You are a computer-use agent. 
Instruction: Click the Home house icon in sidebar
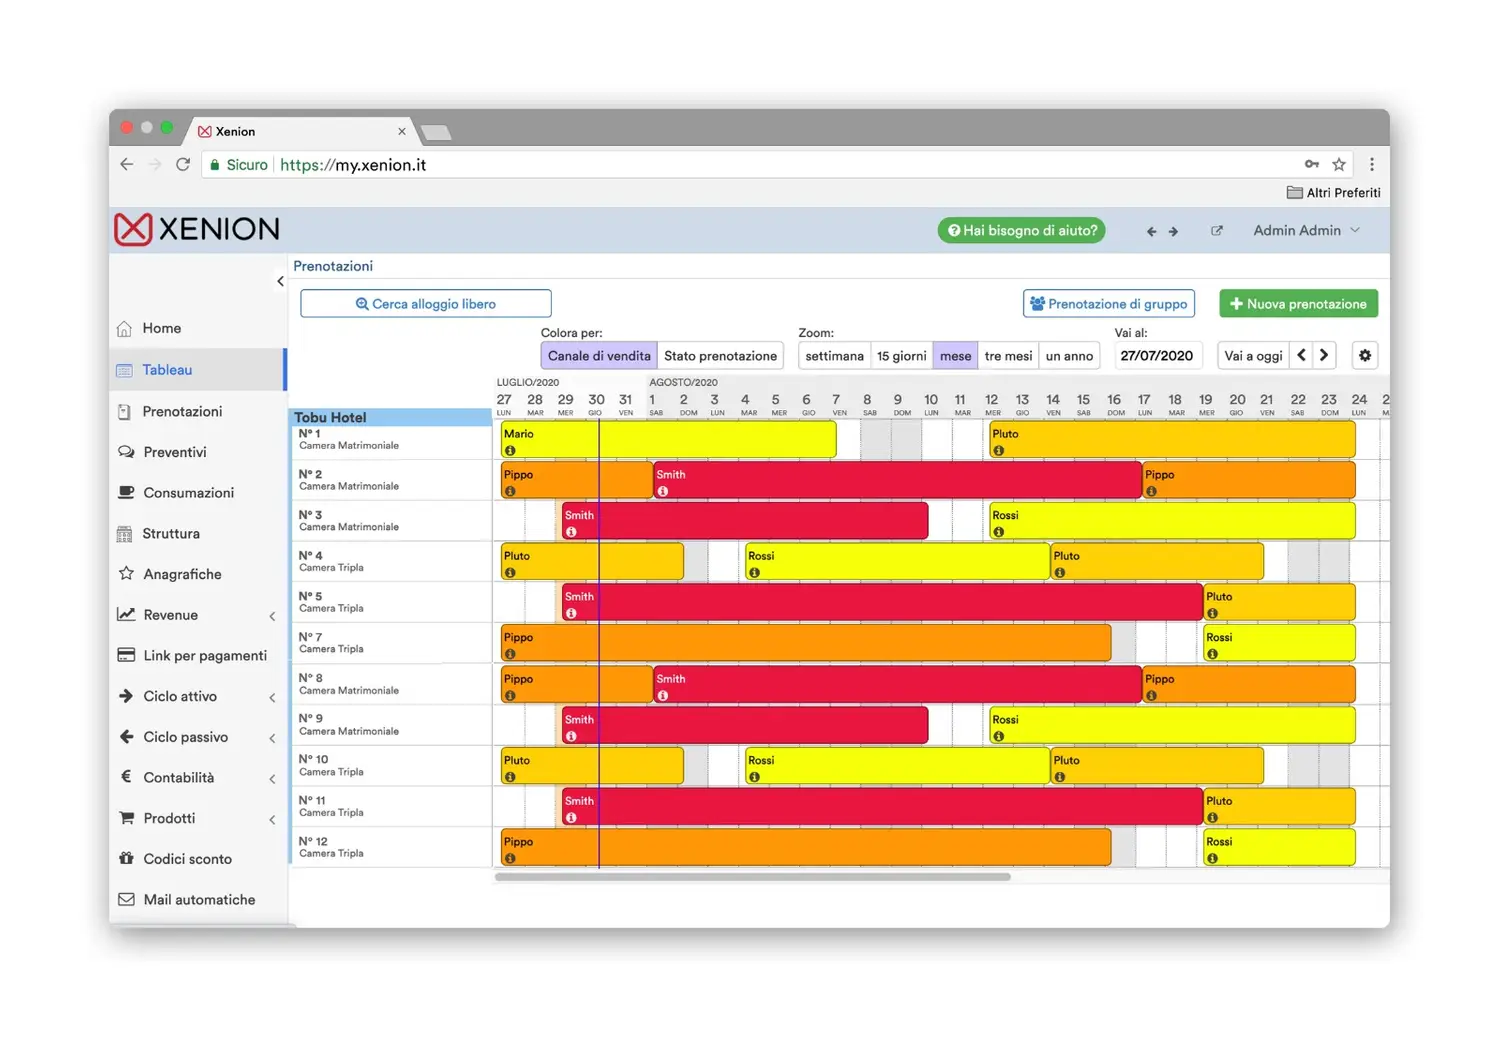pos(125,329)
